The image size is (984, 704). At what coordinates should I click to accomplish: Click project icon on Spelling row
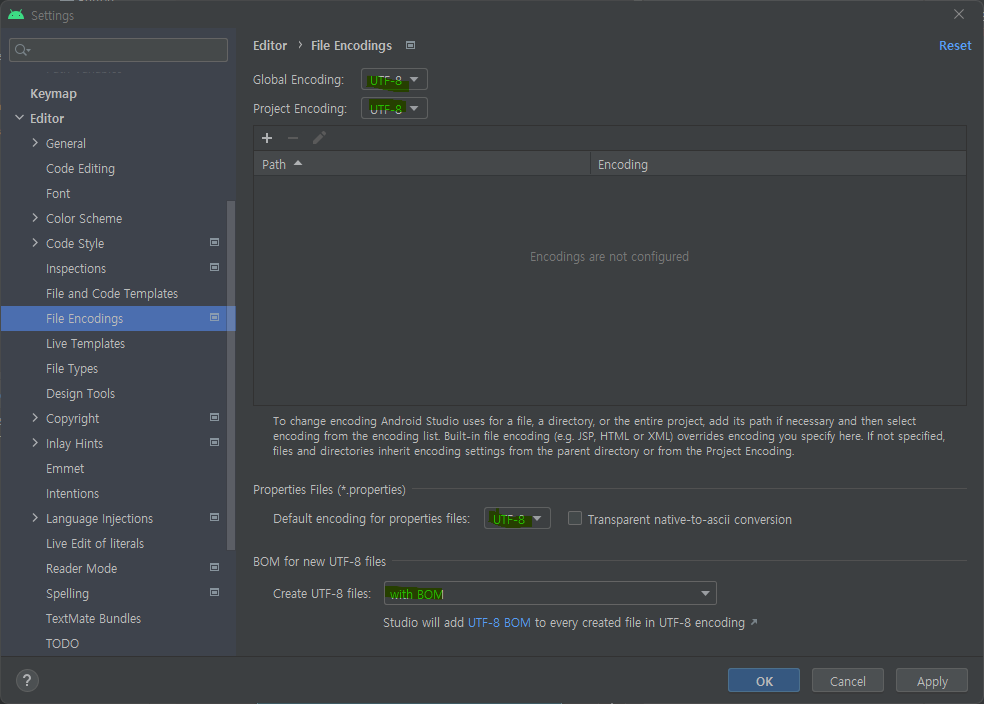[215, 592]
